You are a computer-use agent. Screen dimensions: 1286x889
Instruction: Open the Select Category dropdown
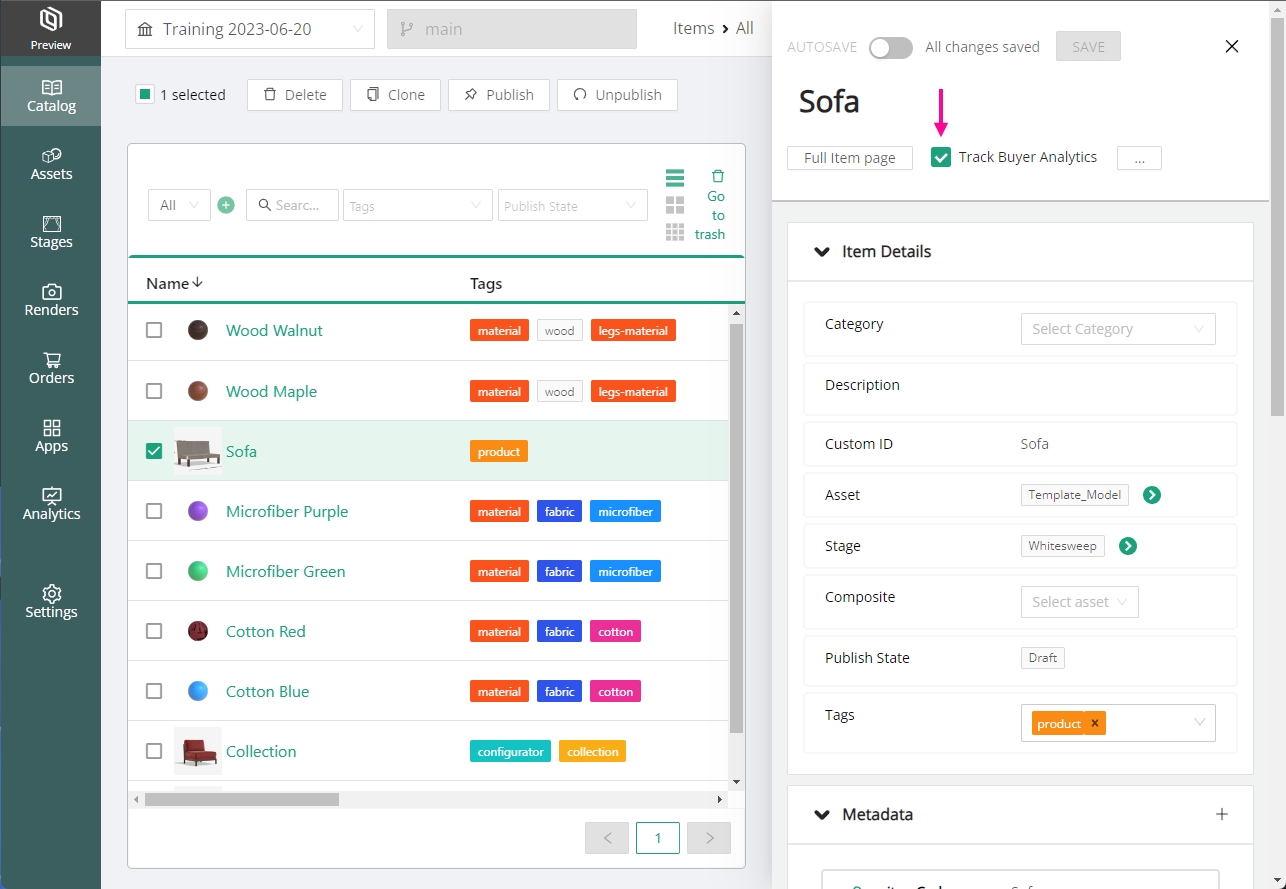point(1117,329)
